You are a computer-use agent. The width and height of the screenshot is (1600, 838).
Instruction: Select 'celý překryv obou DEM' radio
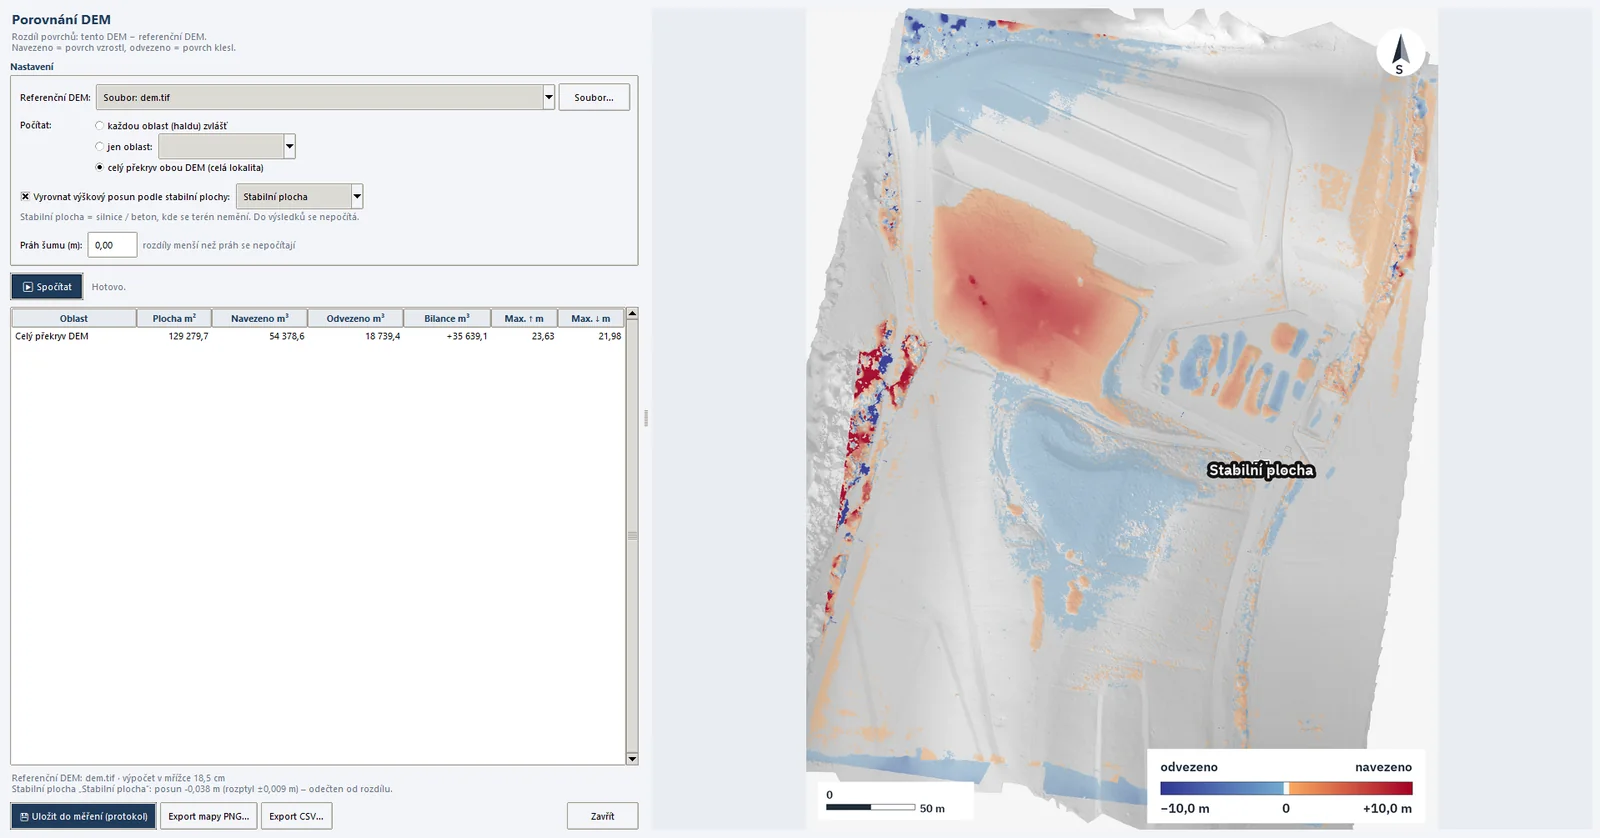pyautogui.click(x=99, y=167)
